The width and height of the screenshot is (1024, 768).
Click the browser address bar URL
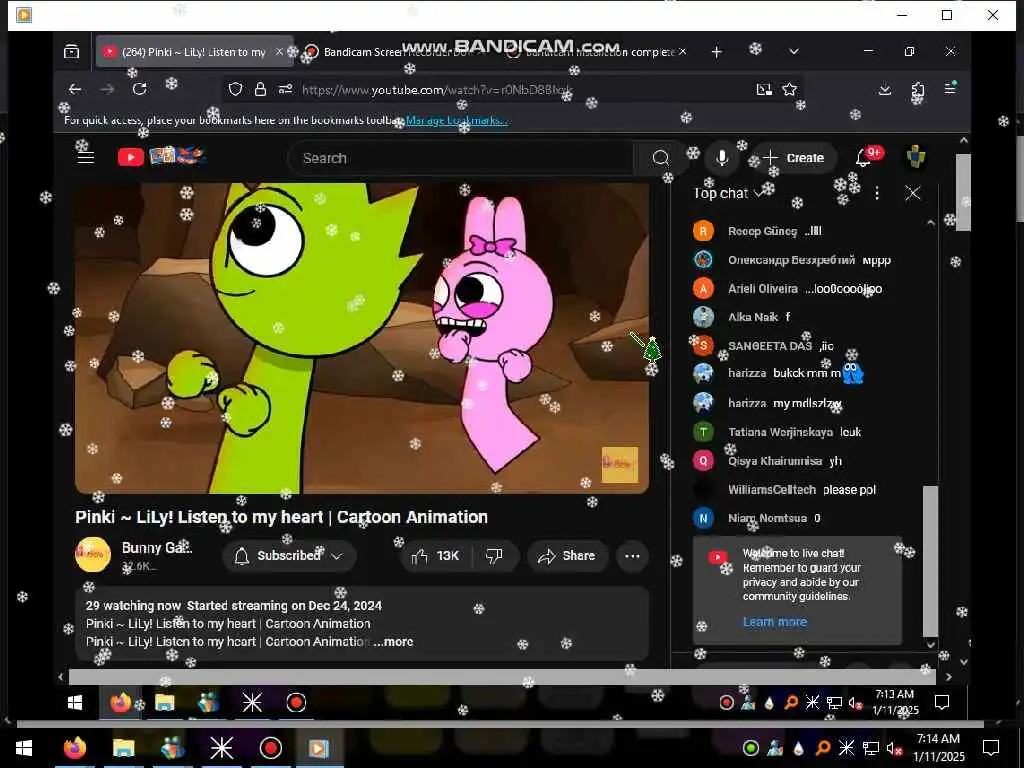point(438,89)
